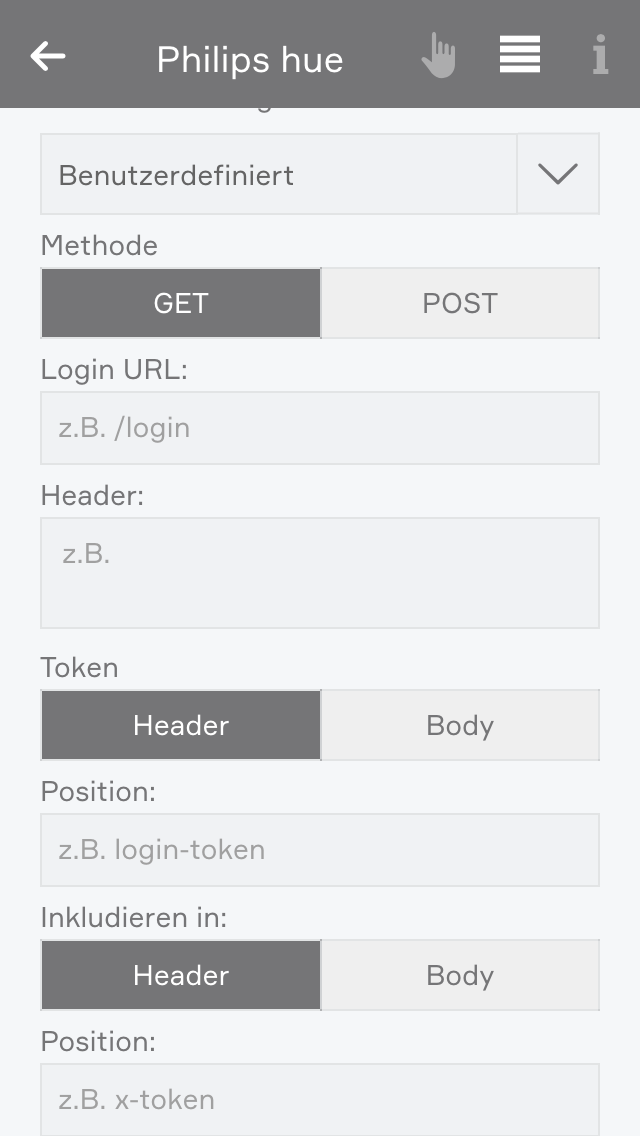
Task: Set Token to Header
Action: (x=181, y=725)
